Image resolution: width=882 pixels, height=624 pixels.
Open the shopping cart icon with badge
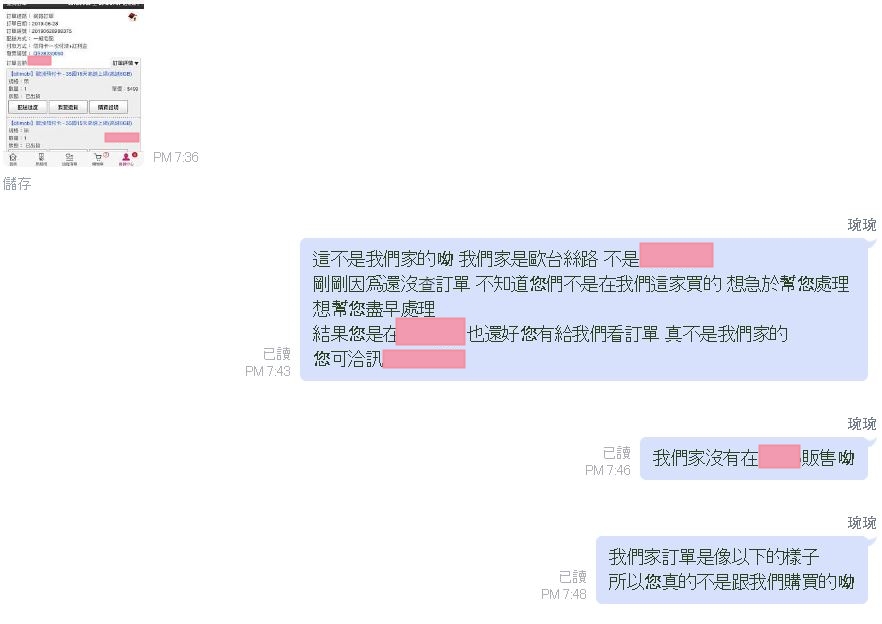[x=98, y=159]
